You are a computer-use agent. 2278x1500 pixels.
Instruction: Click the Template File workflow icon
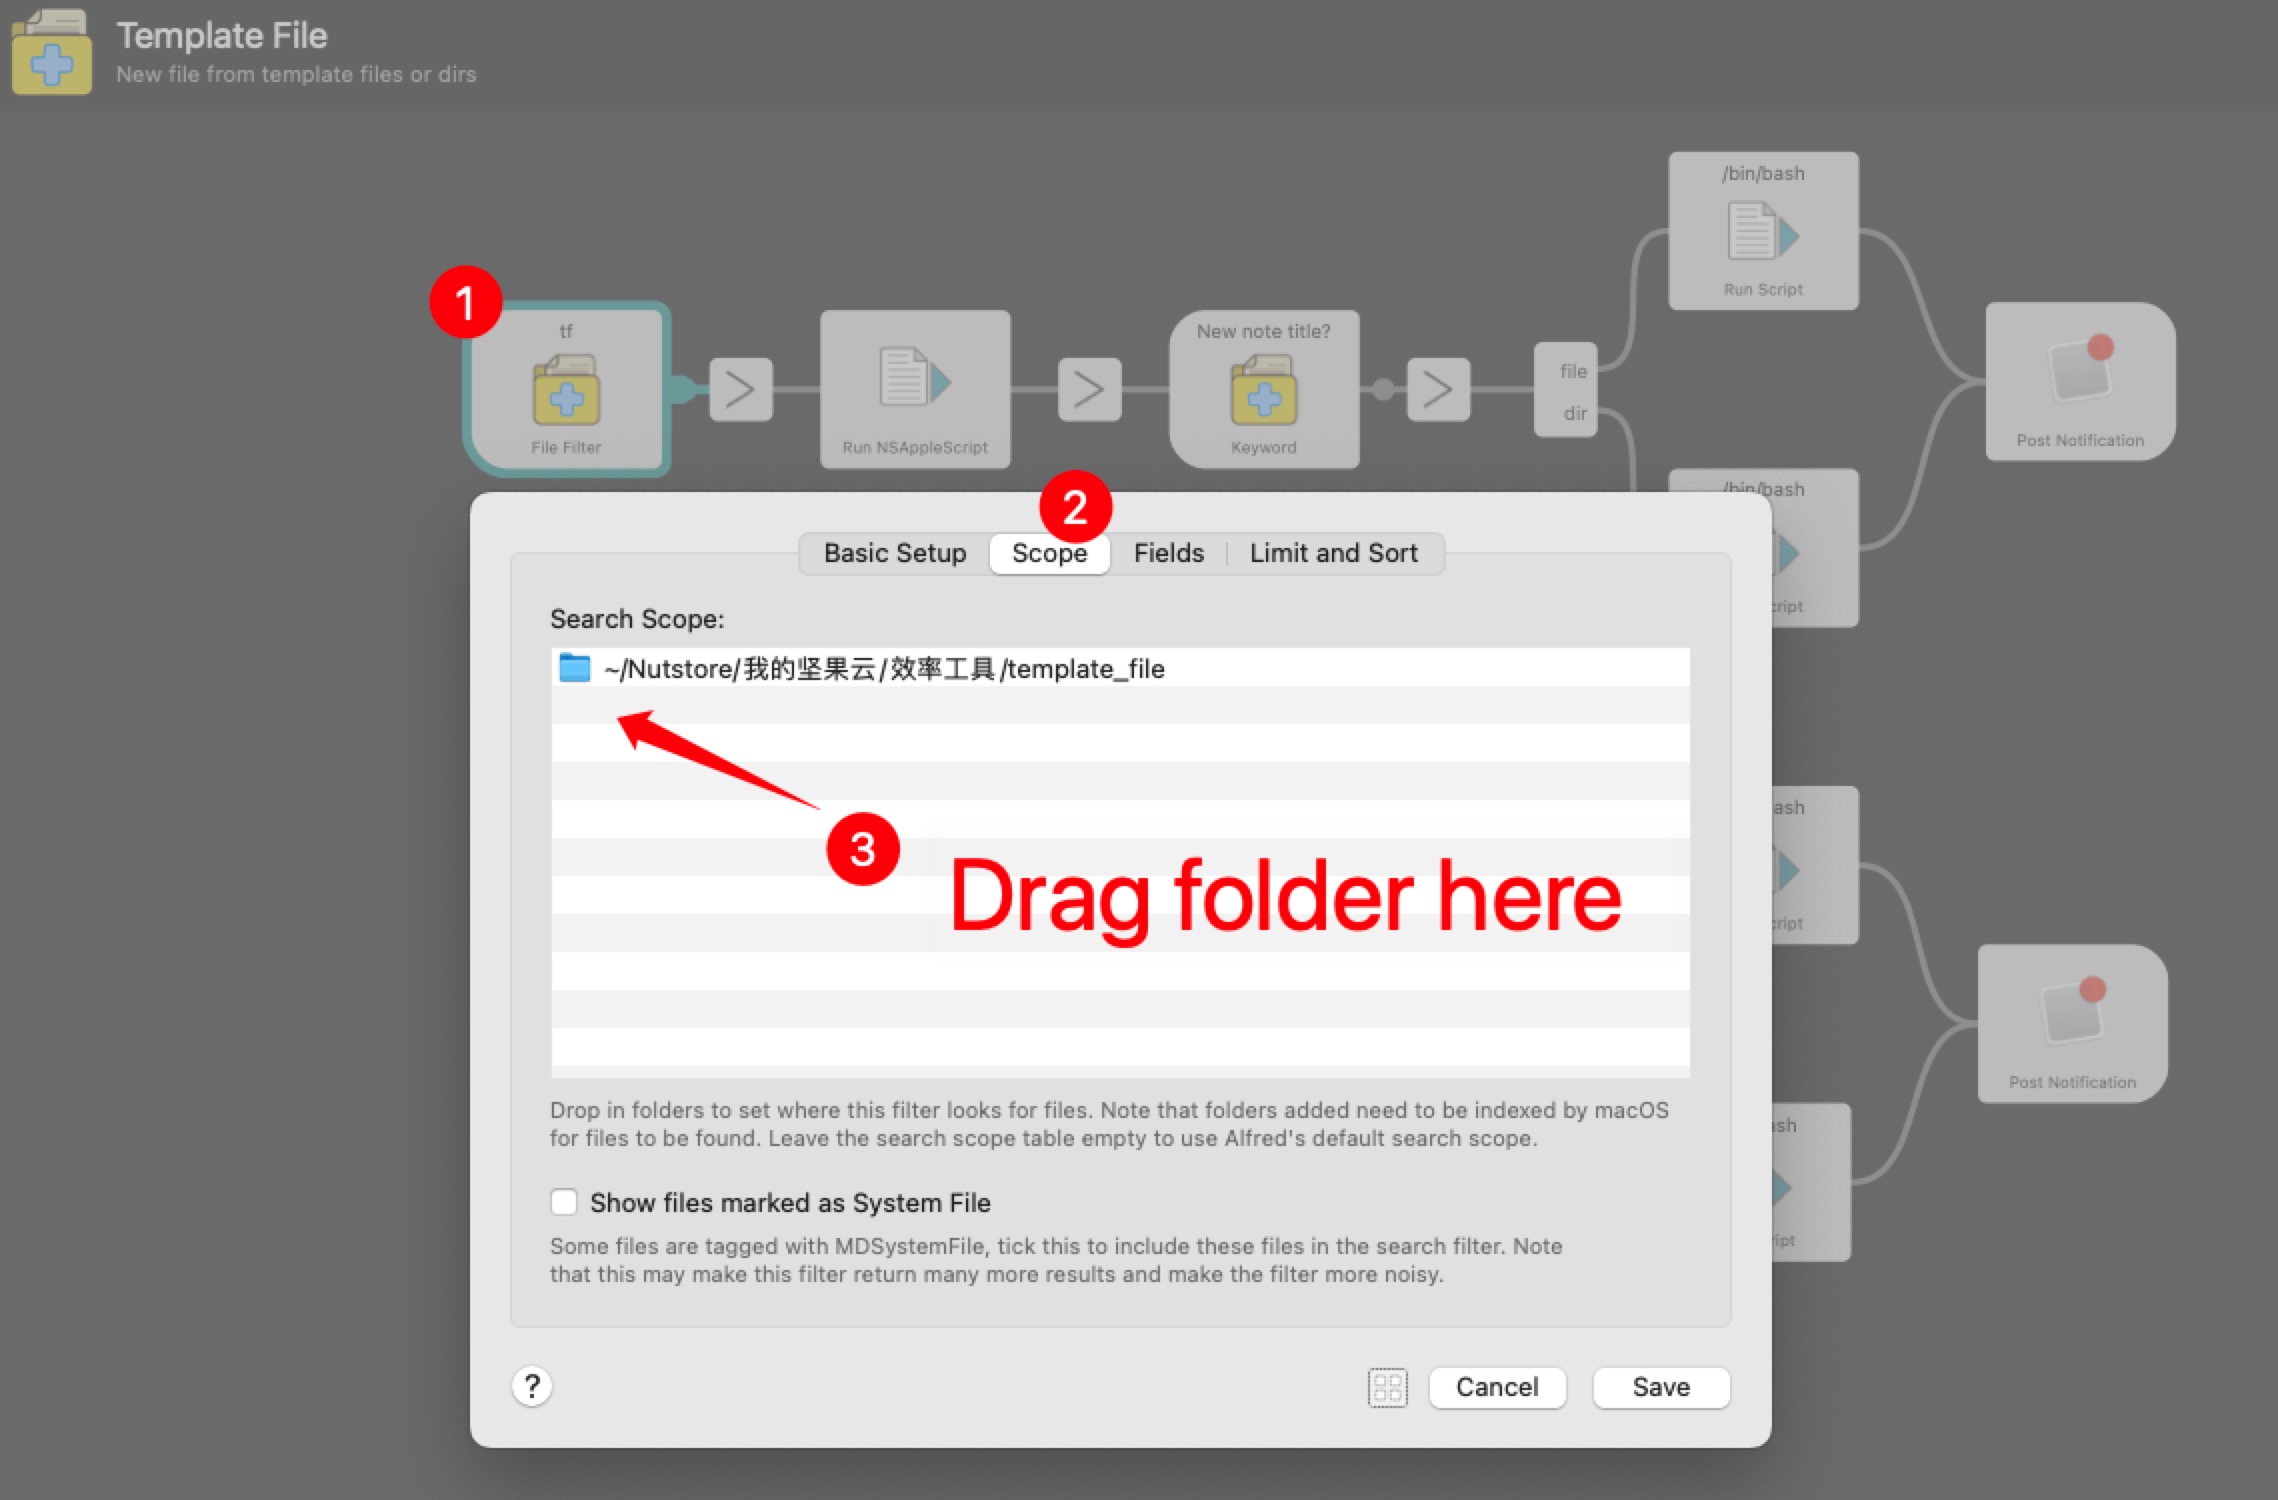point(52,53)
